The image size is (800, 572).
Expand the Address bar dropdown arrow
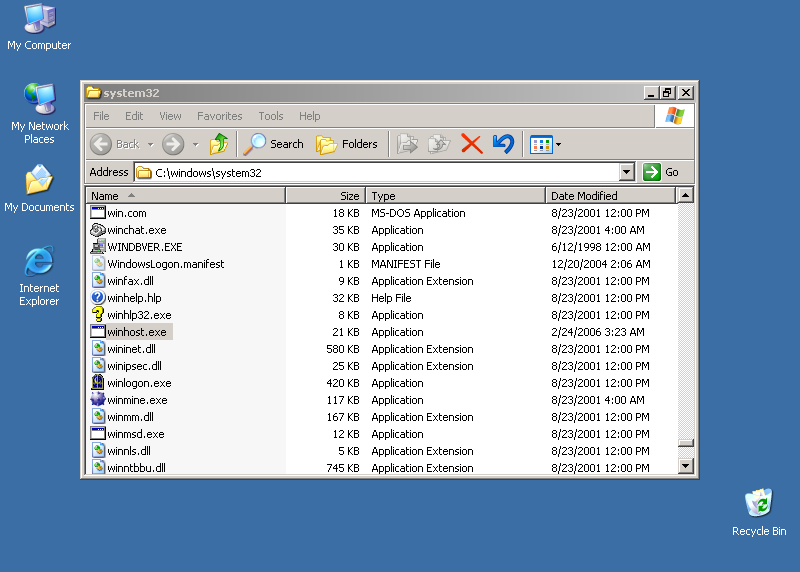click(627, 172)
